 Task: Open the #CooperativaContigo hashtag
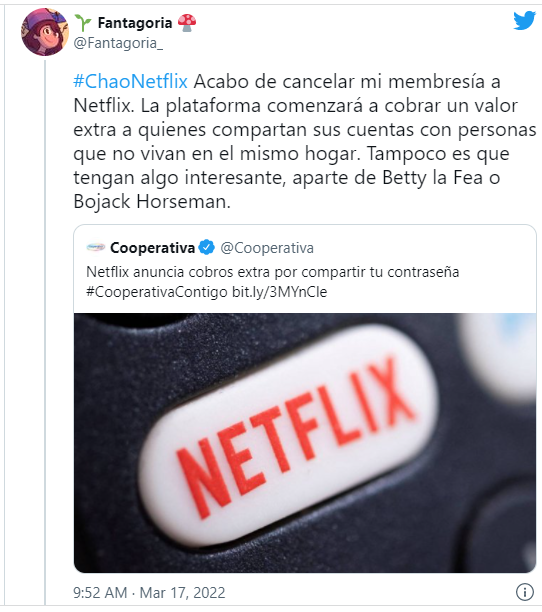pyautogui.click(x=157, y=292)
